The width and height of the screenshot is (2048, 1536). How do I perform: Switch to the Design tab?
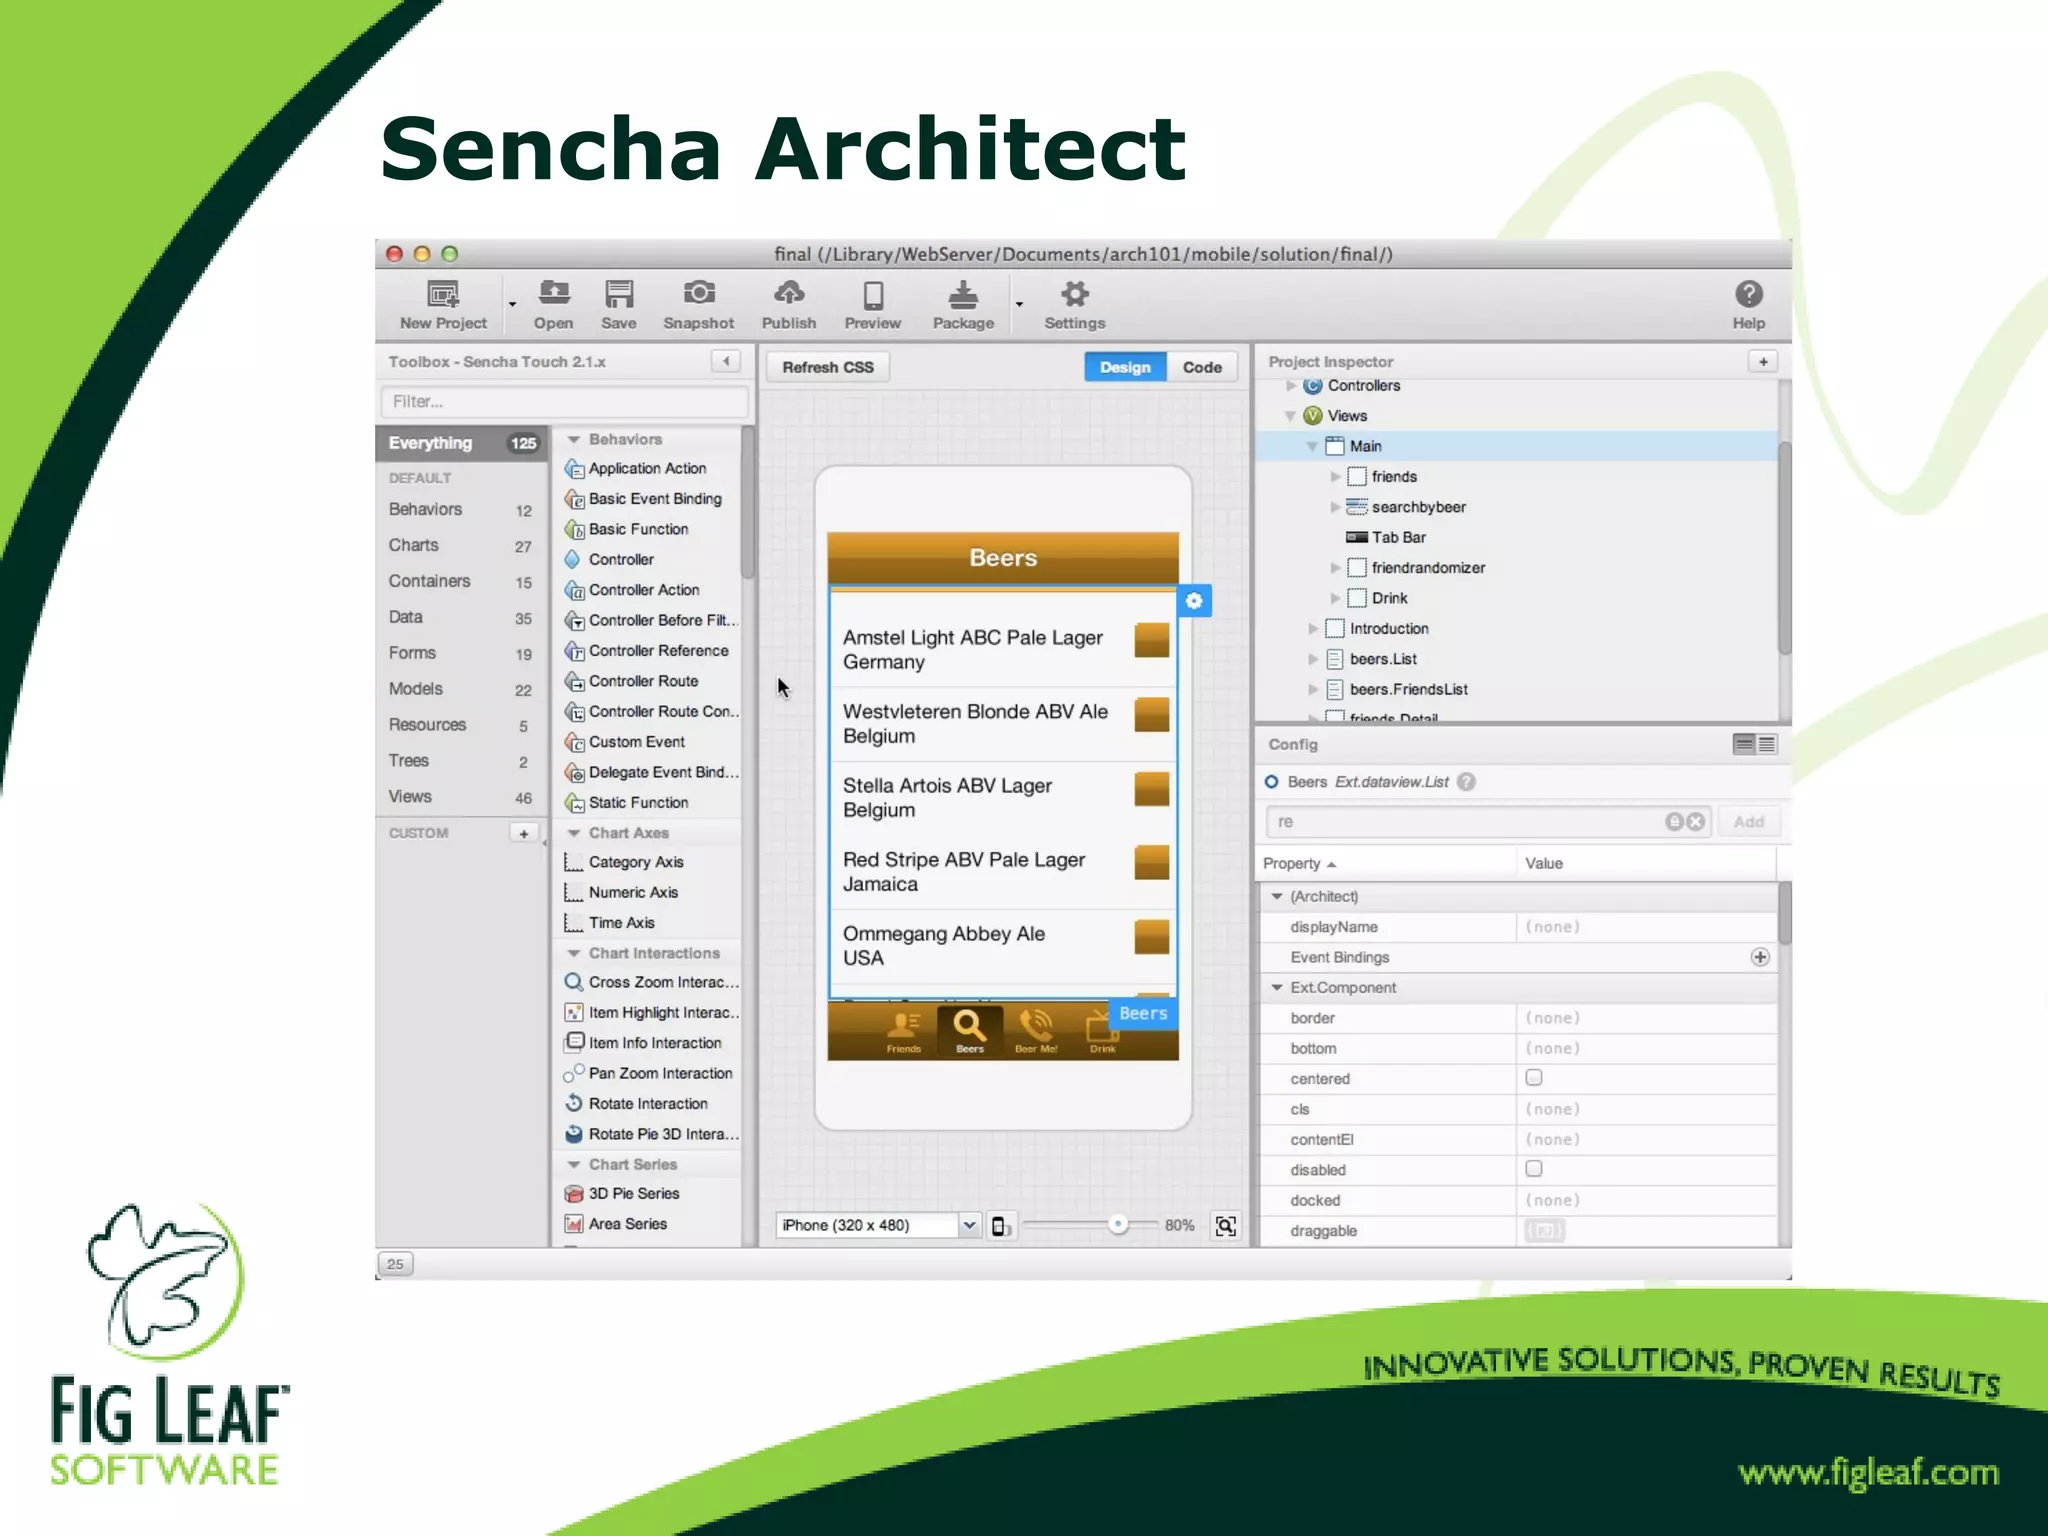1125,367
